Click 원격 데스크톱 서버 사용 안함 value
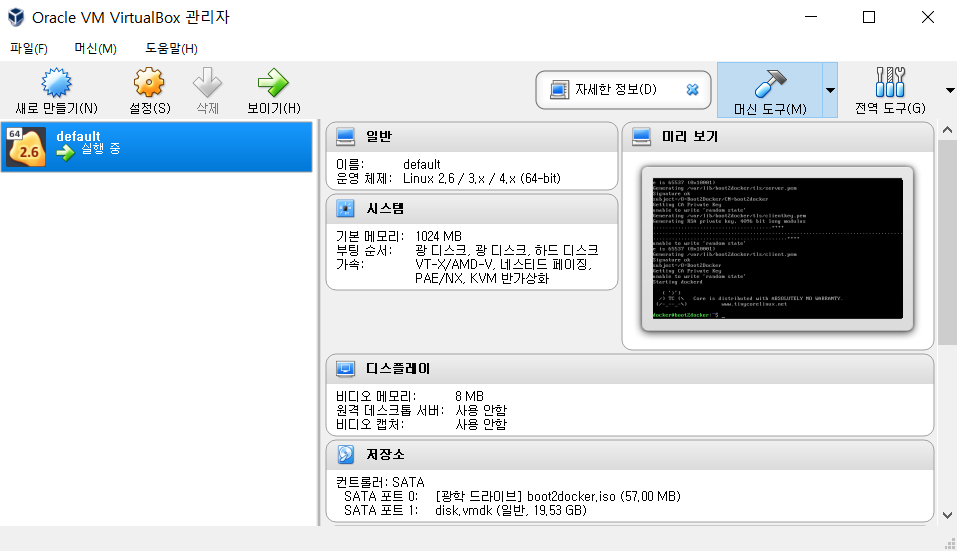The width and height of the screenshot is (957, 551). 481,411
